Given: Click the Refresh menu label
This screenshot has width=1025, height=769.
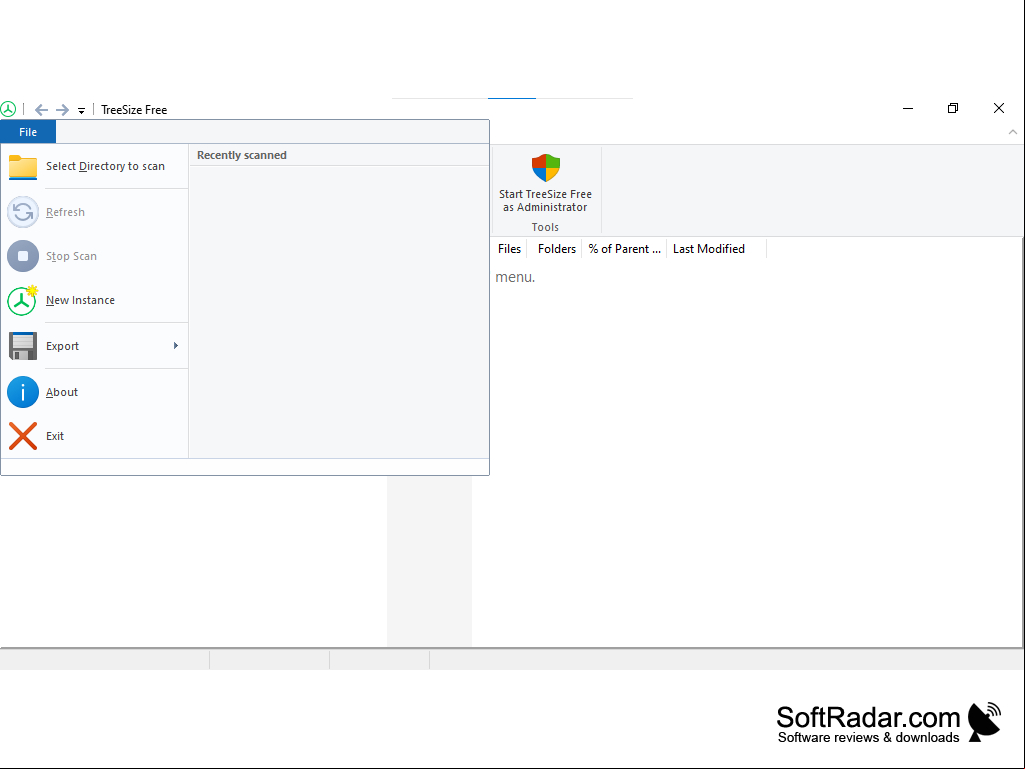Looking at the screenshot, I should (x=65, y=212).
